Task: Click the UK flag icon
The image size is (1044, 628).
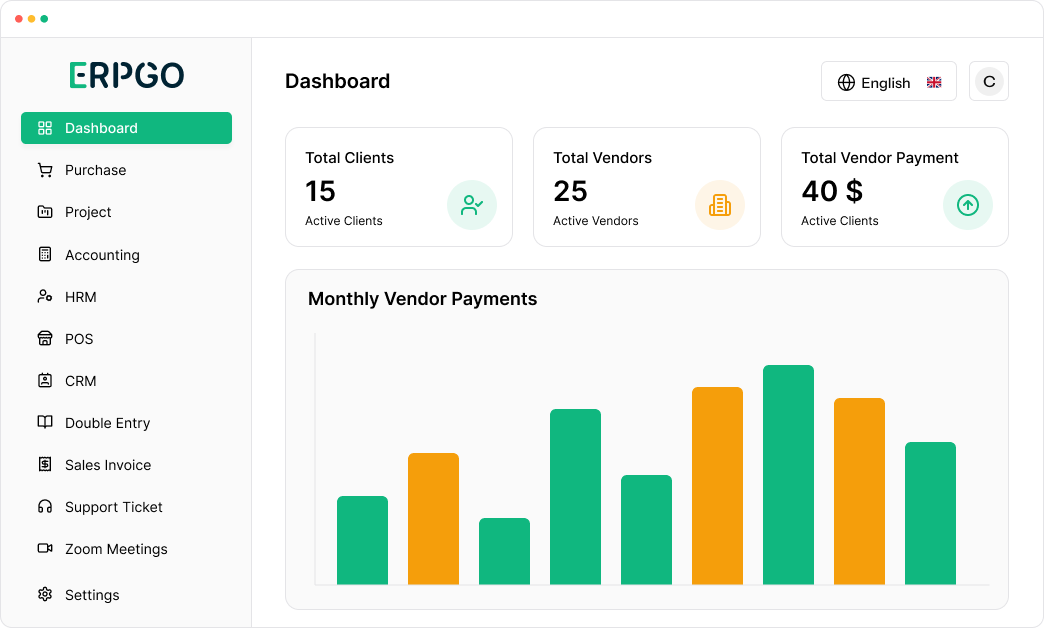Action: click(934, 83)
